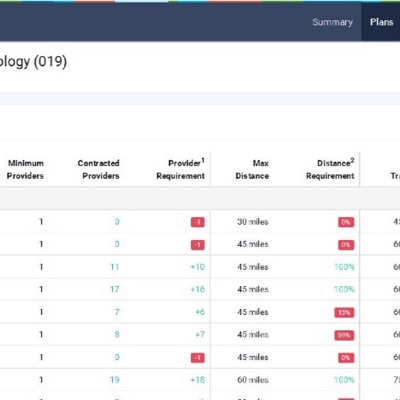Select the red -1 badge in the 30 miles row

pyautogui.click(x=198, y=222)
